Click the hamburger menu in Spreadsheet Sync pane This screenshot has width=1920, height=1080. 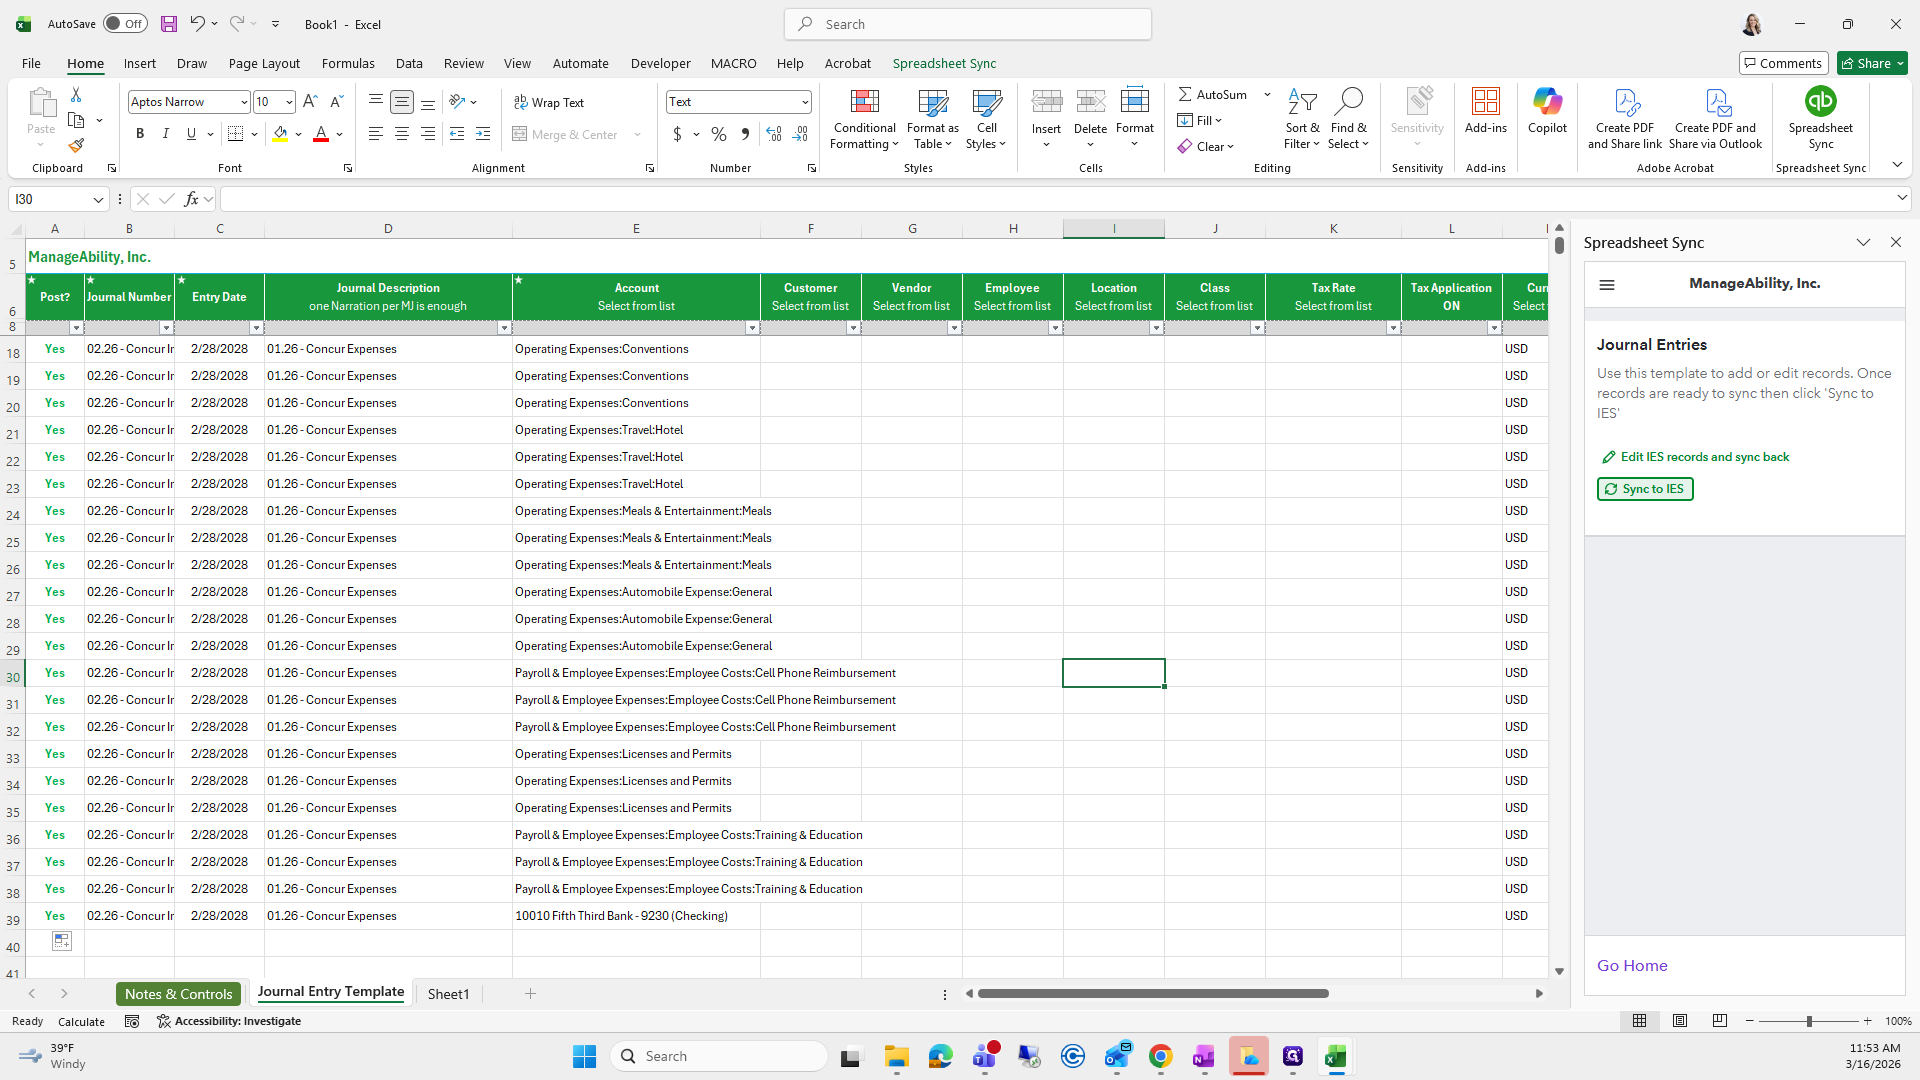click(x=1607, y=285)
